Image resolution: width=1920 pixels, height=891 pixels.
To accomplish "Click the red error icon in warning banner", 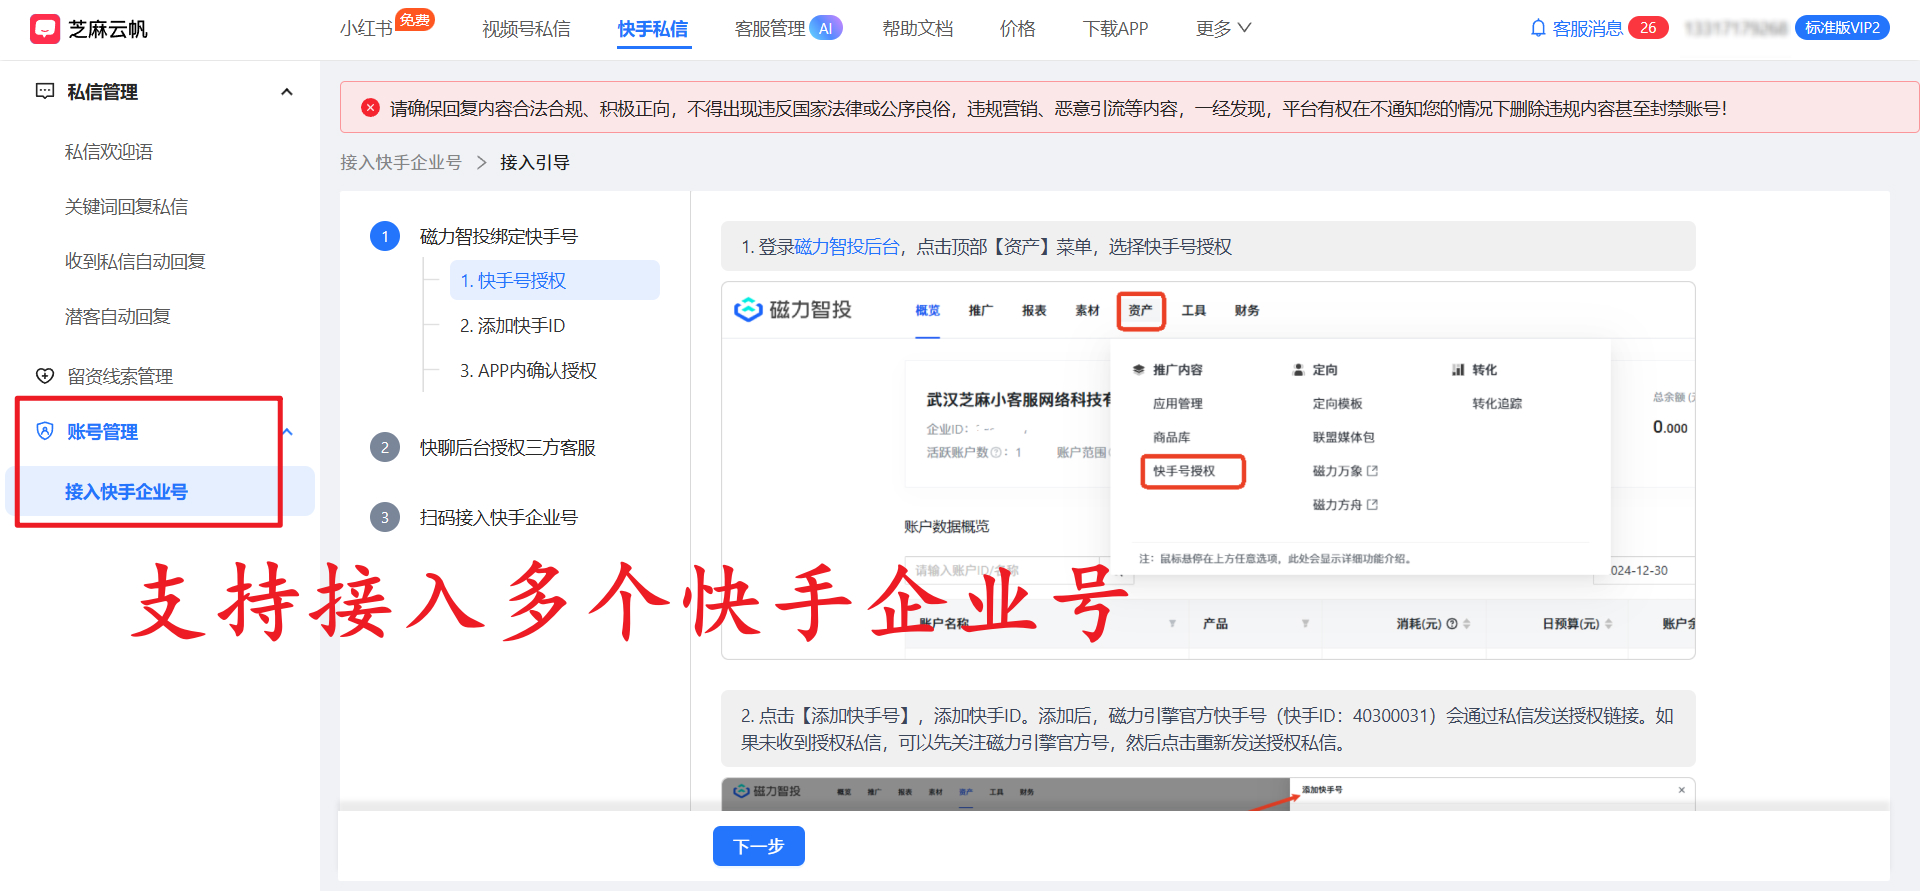I will coord(370,107).
